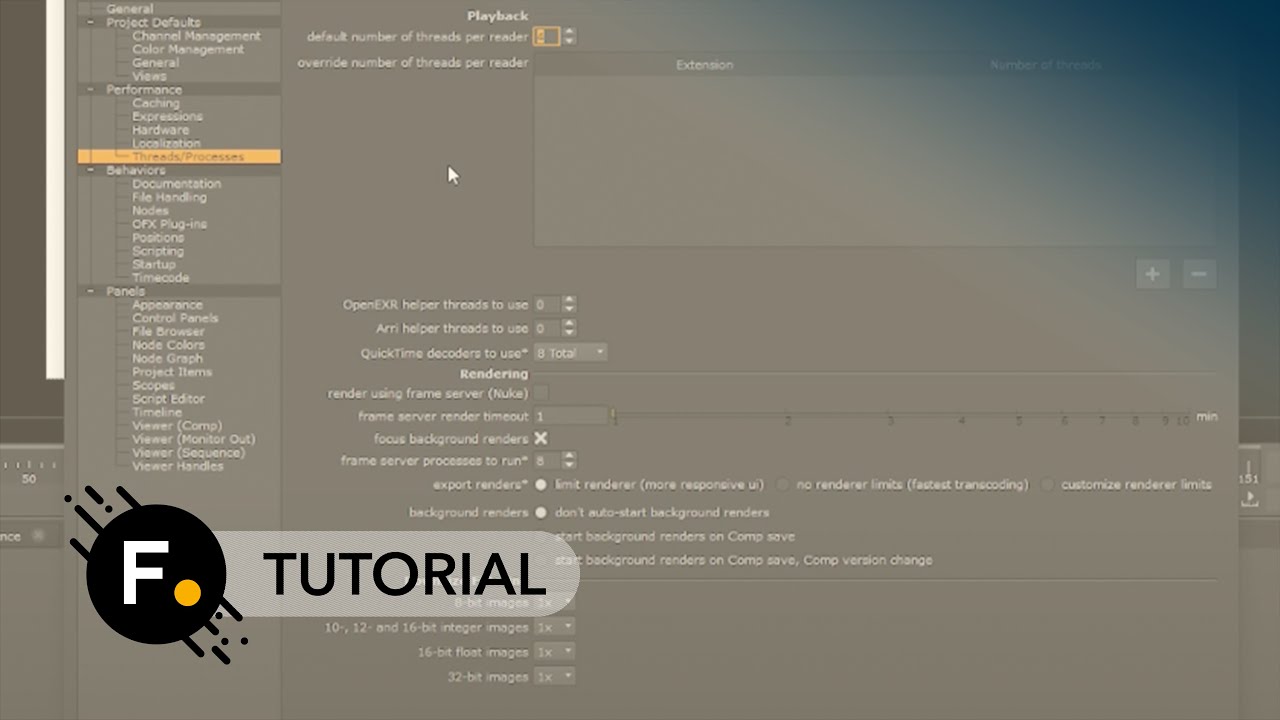This screenshot has height=720, width=1280.
Task: Open Timeline preferences
Action: [157, 412]
